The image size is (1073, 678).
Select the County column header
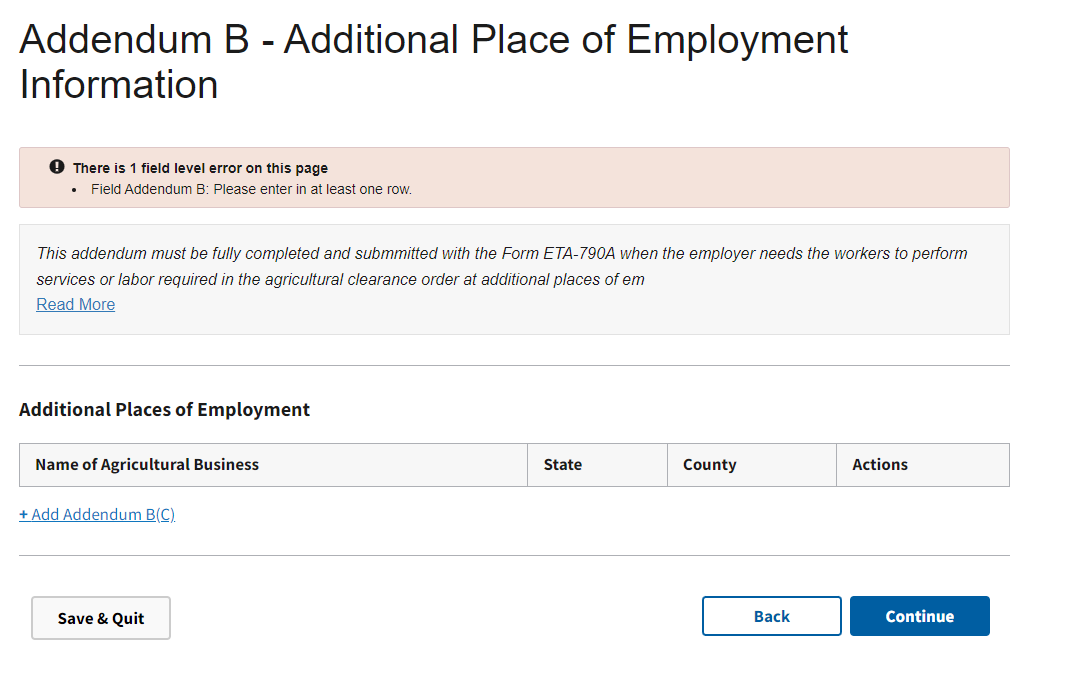tap(709, 464)
